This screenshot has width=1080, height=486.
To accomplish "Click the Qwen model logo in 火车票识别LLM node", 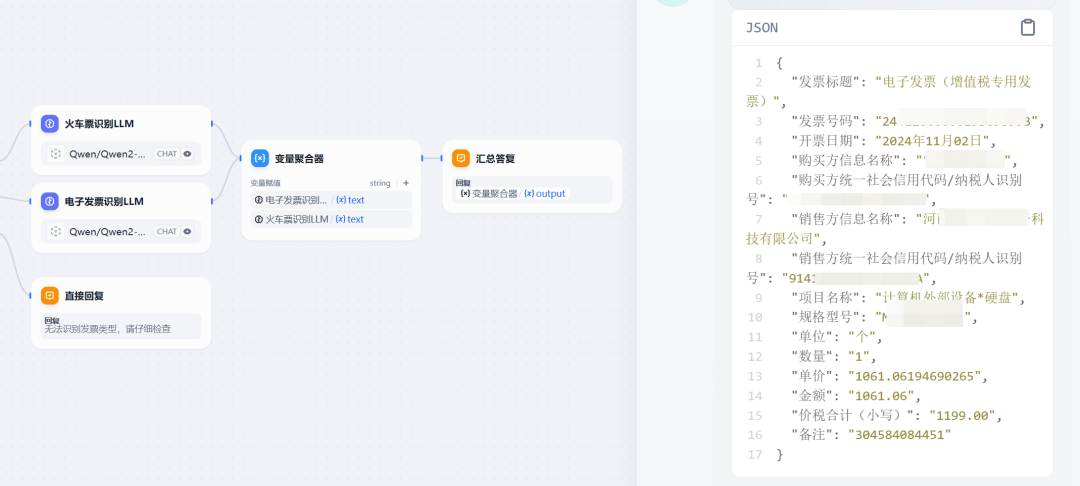I will pos(56,154).
